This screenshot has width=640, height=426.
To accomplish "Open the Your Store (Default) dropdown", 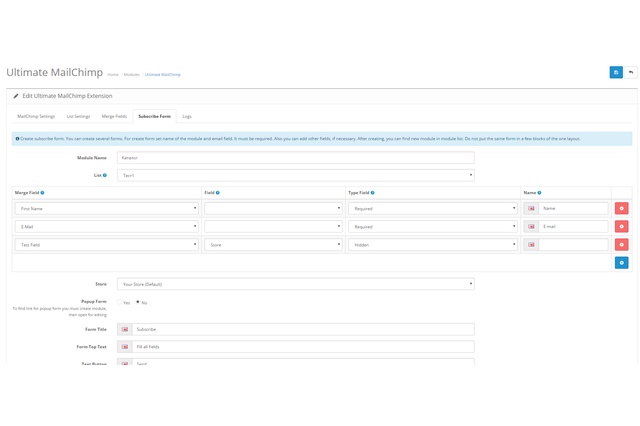I will (x=296, y=284).
